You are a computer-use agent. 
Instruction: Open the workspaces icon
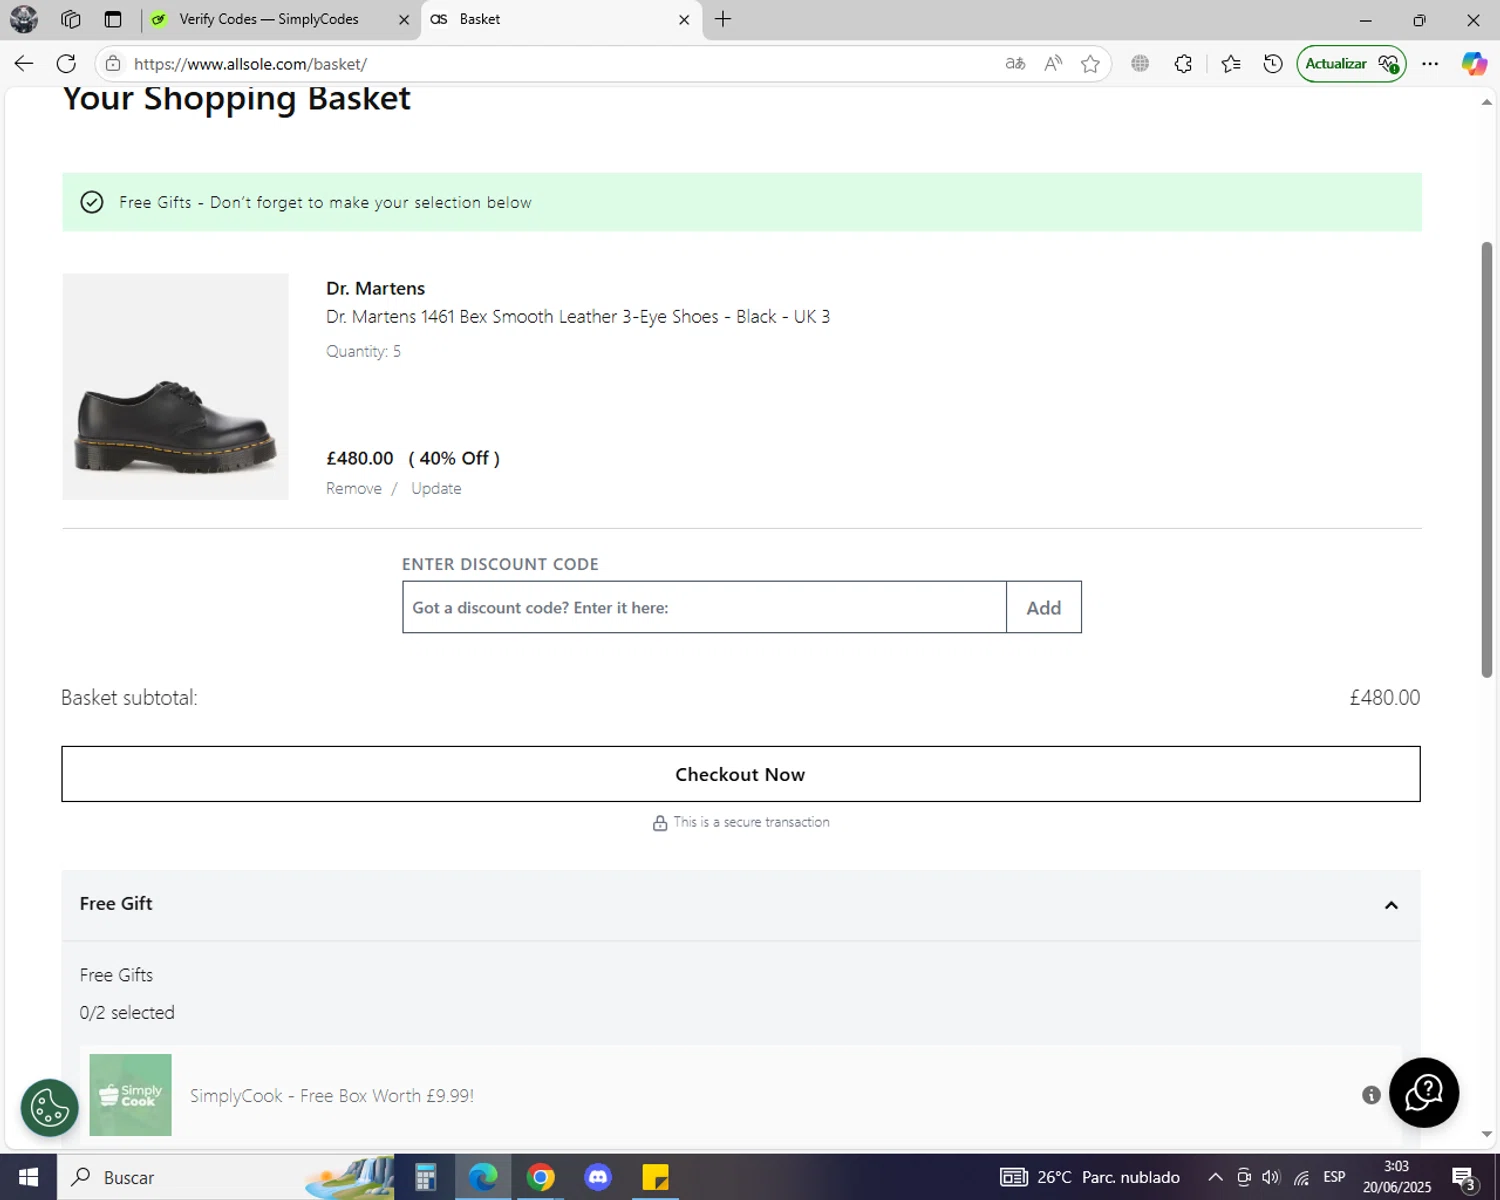click(70, 19)
